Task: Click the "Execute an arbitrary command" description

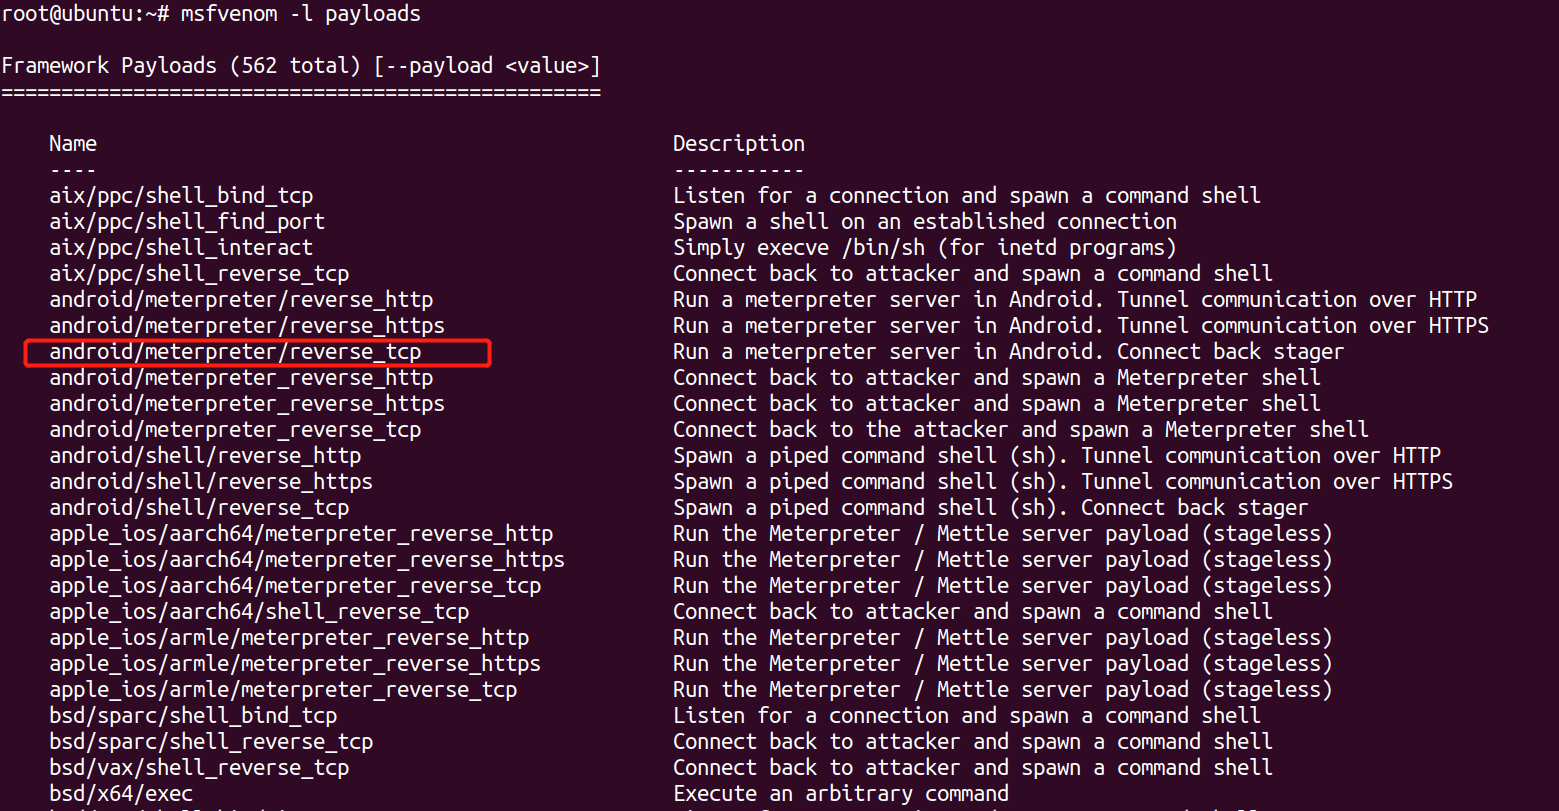Action: tap(841, 794)
